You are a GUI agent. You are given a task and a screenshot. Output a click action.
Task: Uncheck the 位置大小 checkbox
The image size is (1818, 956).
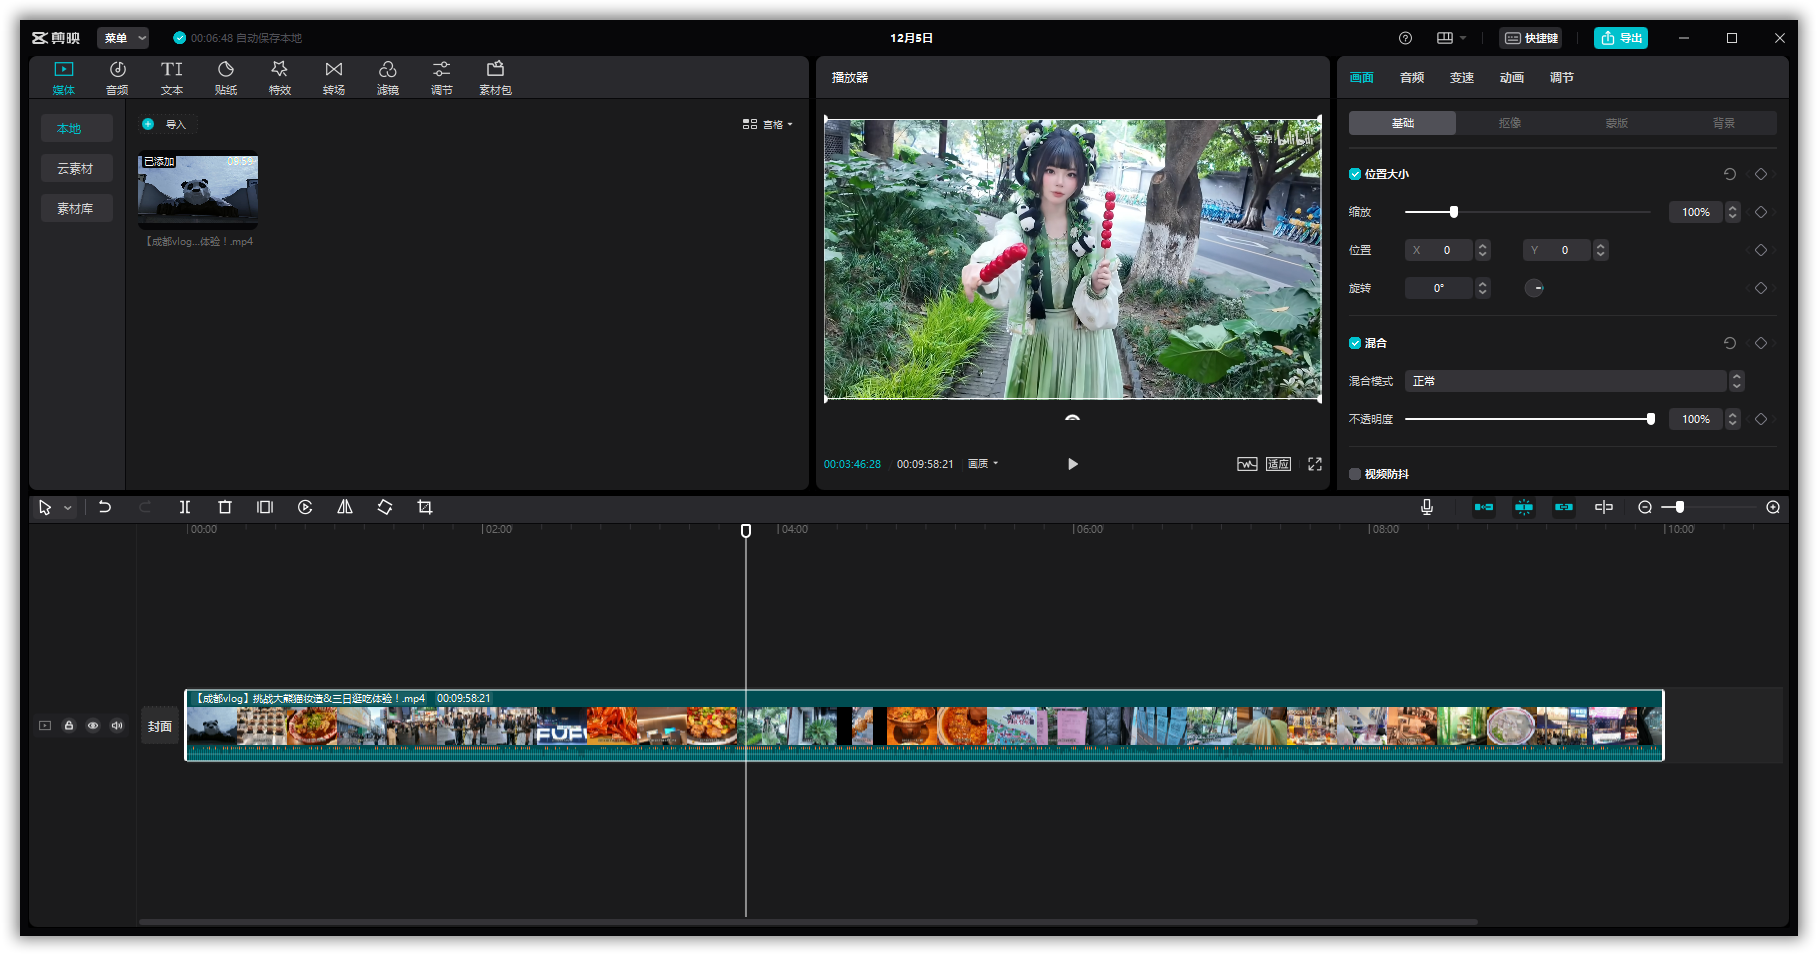click(x=1355, y=174)
